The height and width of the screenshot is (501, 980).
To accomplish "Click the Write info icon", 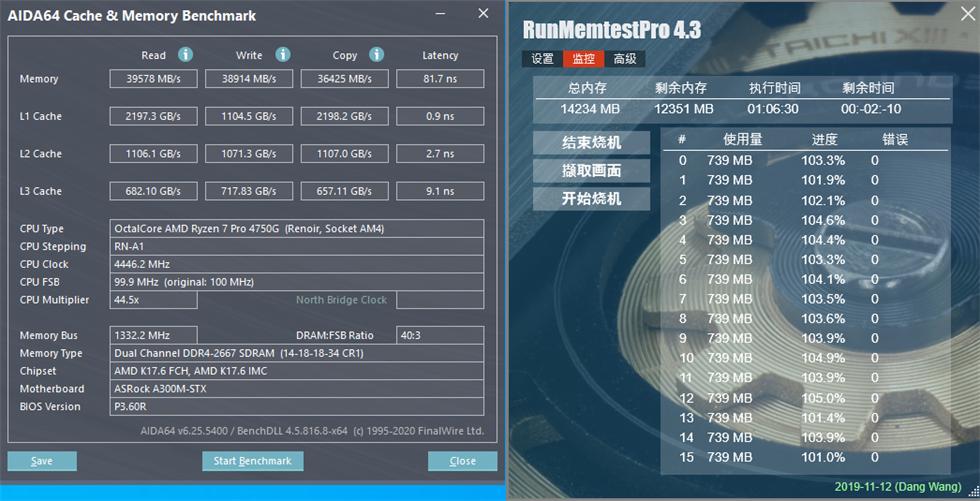I will pos(283,55).
